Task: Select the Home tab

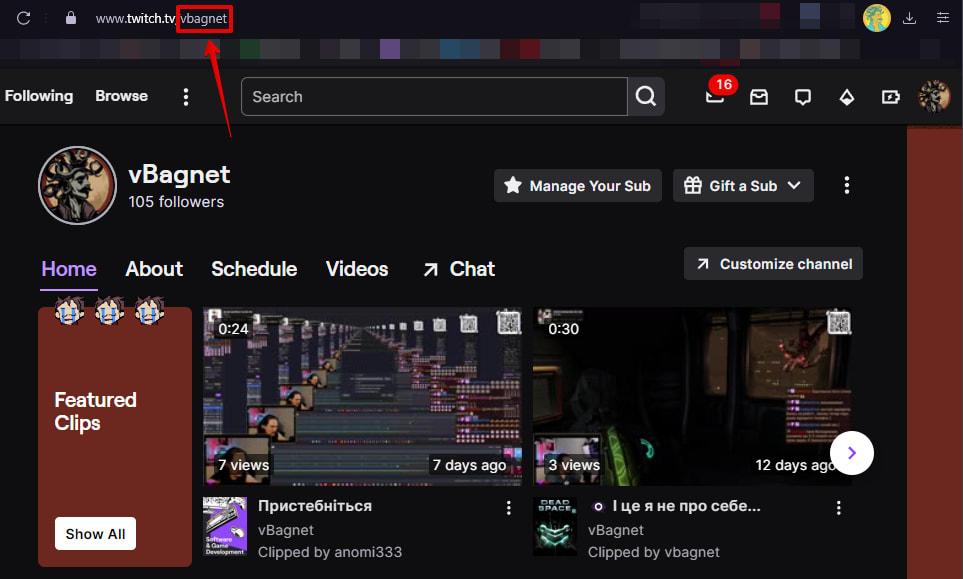Action: coord(69,269)
